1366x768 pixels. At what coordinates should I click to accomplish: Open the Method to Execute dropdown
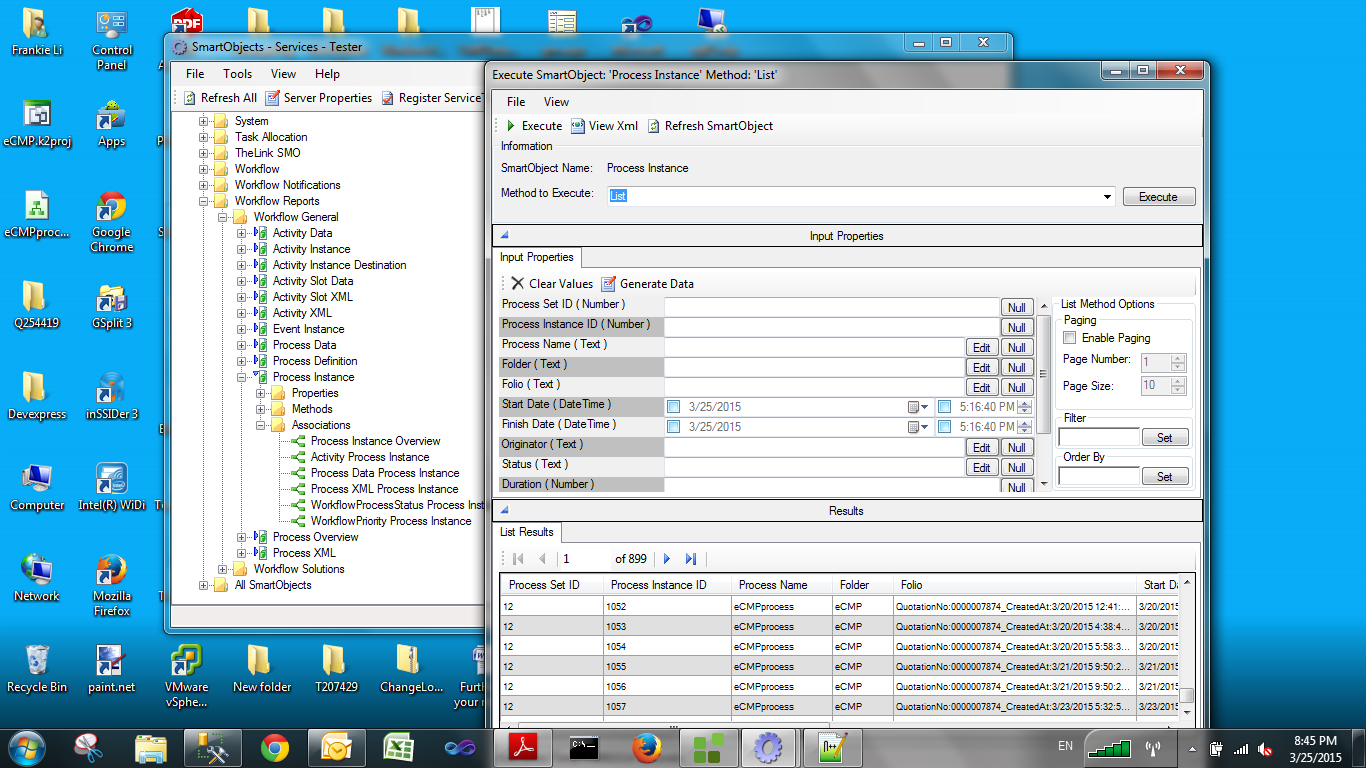pos(1107,197)
